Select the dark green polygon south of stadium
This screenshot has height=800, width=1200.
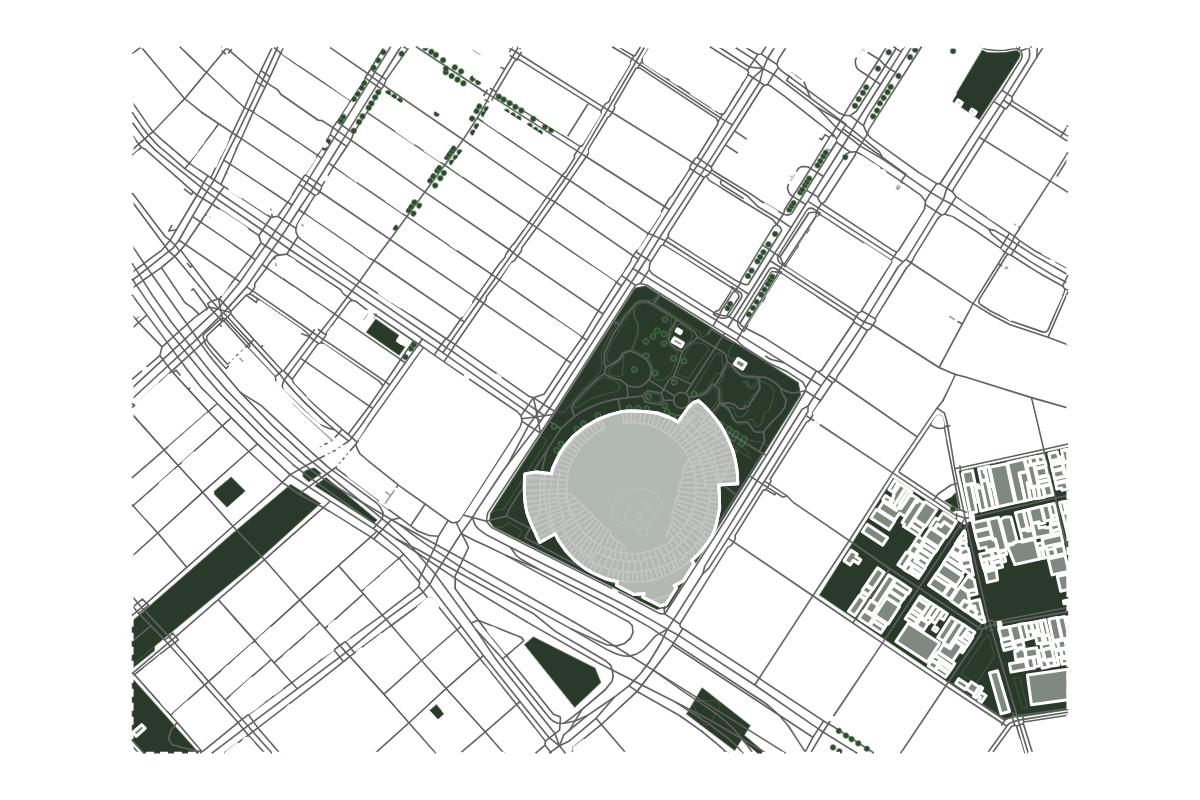[564, 670]
